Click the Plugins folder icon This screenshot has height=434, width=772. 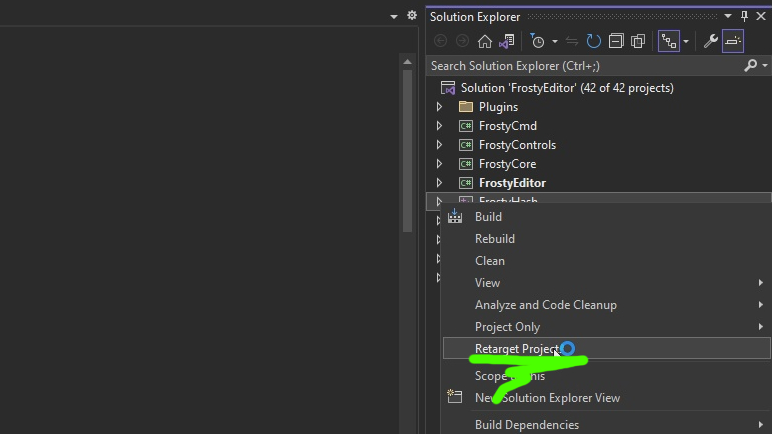click(466, 106)
